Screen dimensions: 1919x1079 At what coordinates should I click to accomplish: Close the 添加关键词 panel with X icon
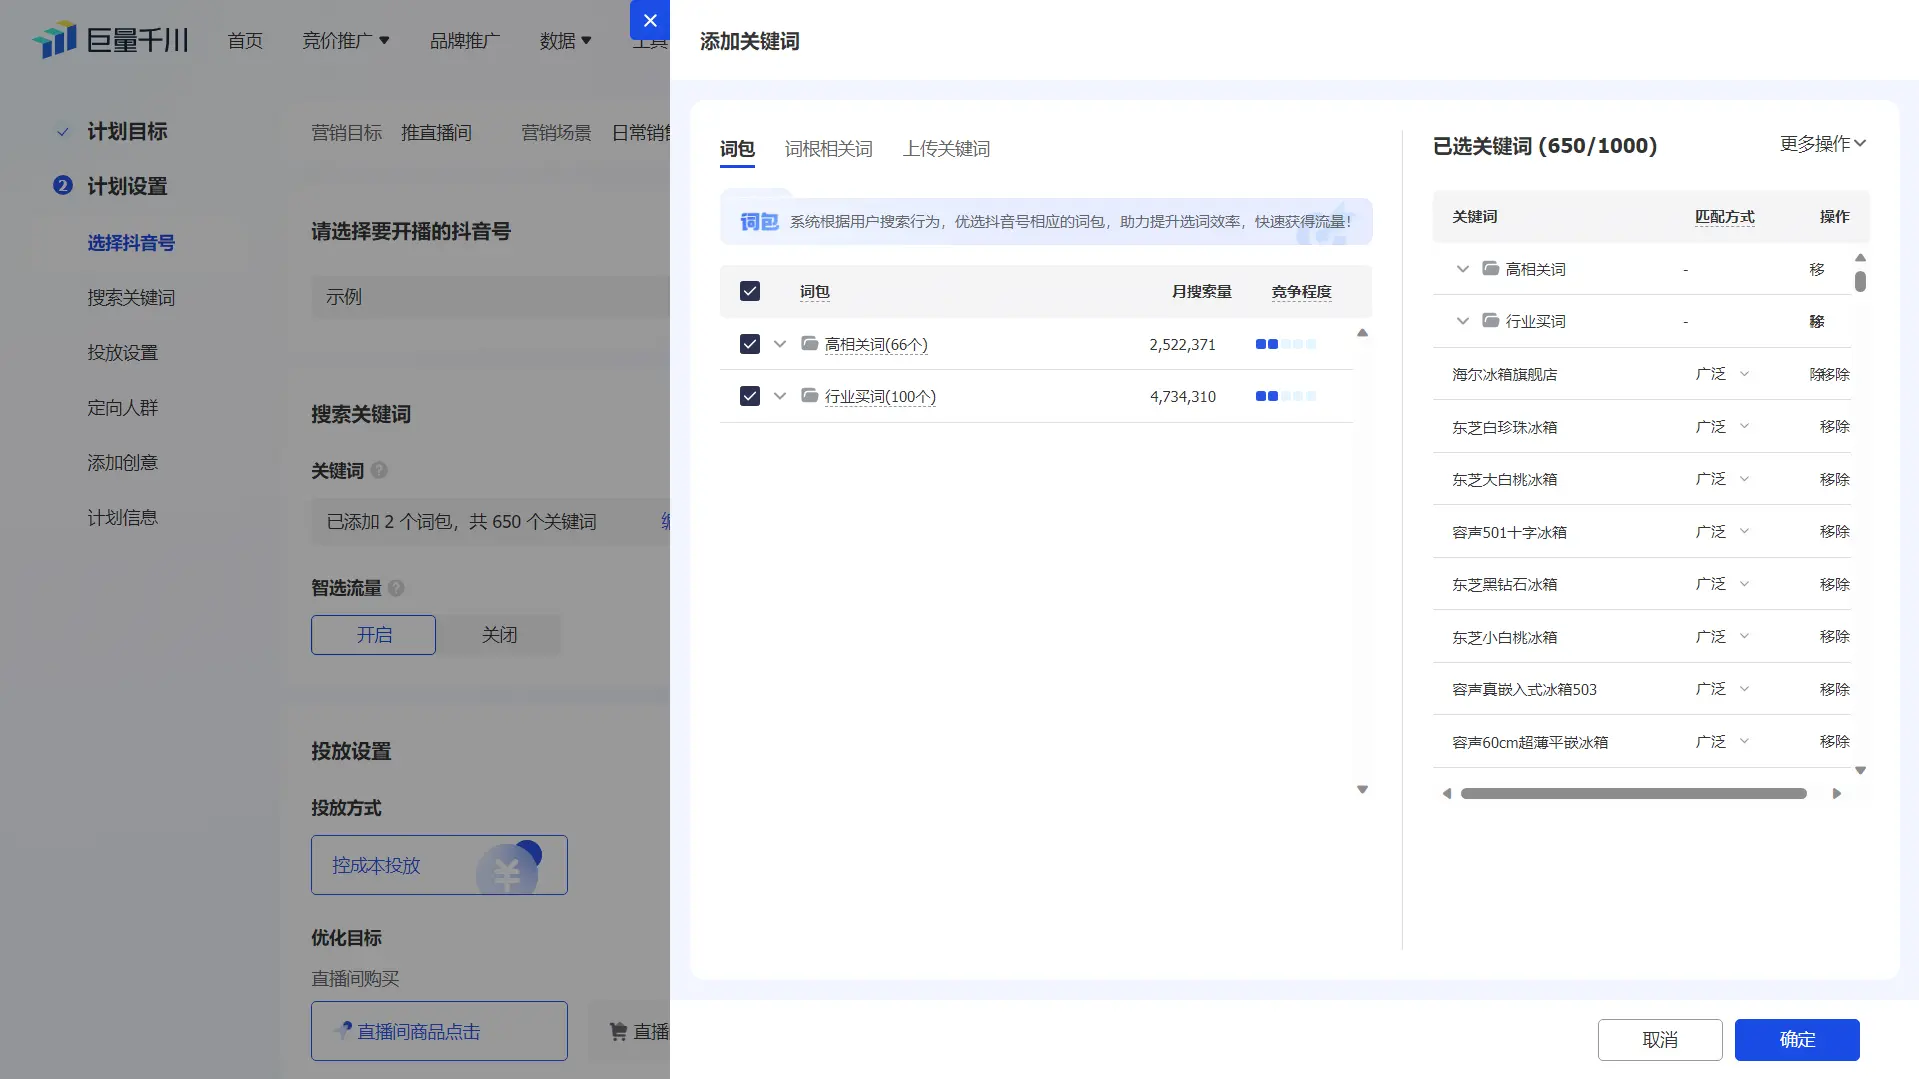pyautogui.click(x=650, y=20)
